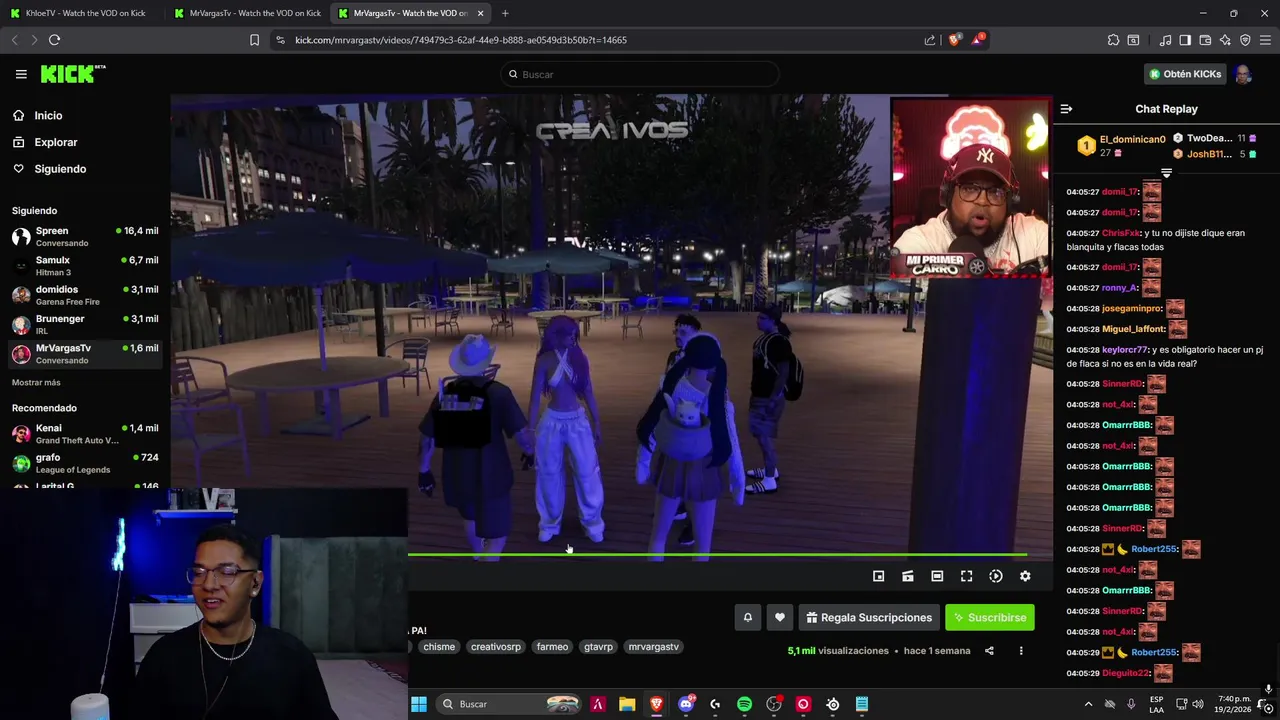Open Samulx channel in following list

pos(85,266)
